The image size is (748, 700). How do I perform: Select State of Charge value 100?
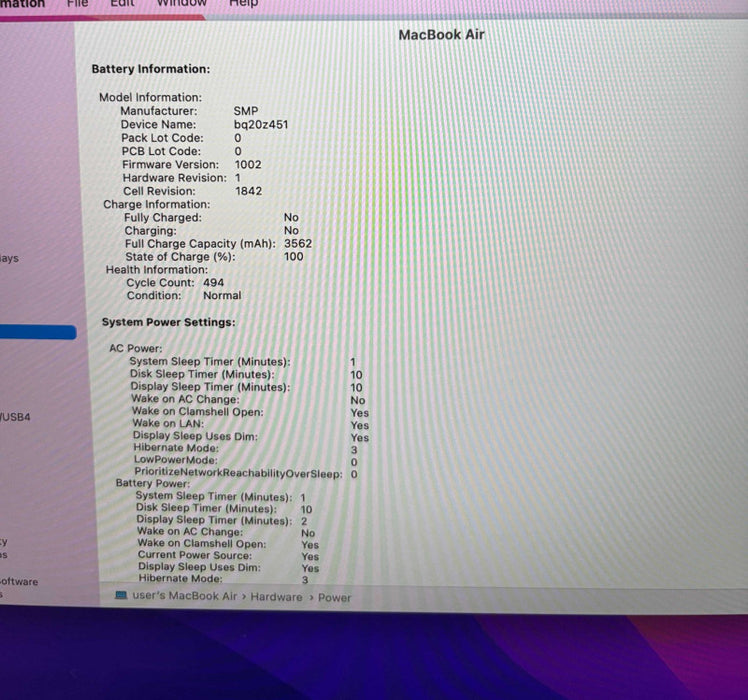click(x=294, y=257)
